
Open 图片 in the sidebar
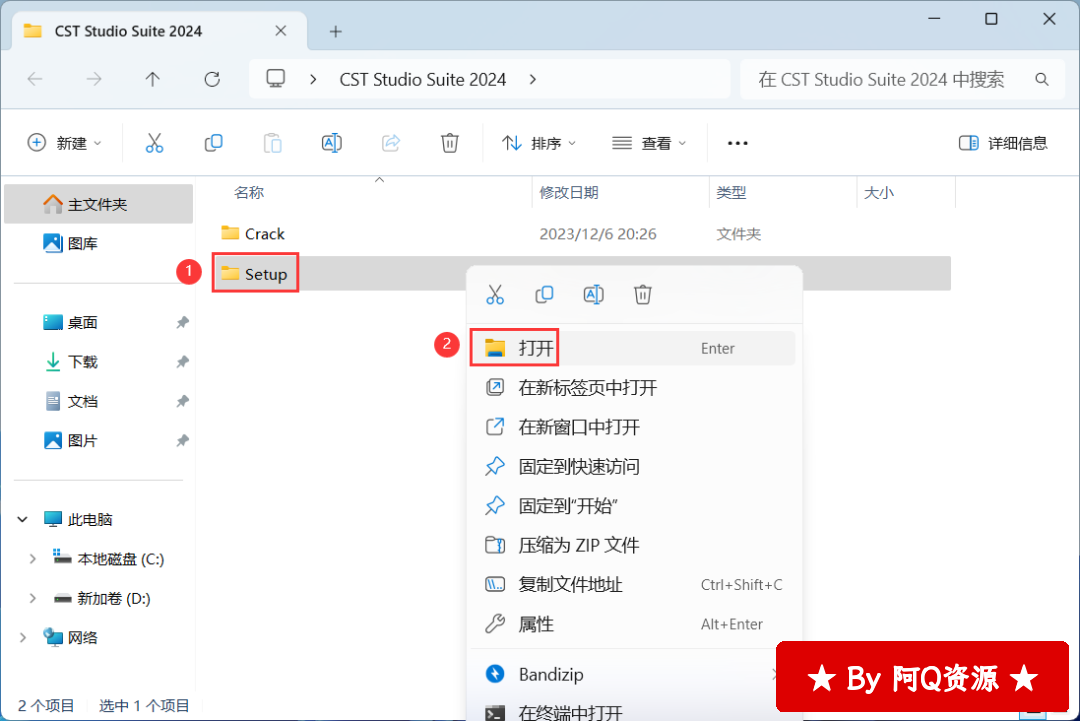coord(98,440)
